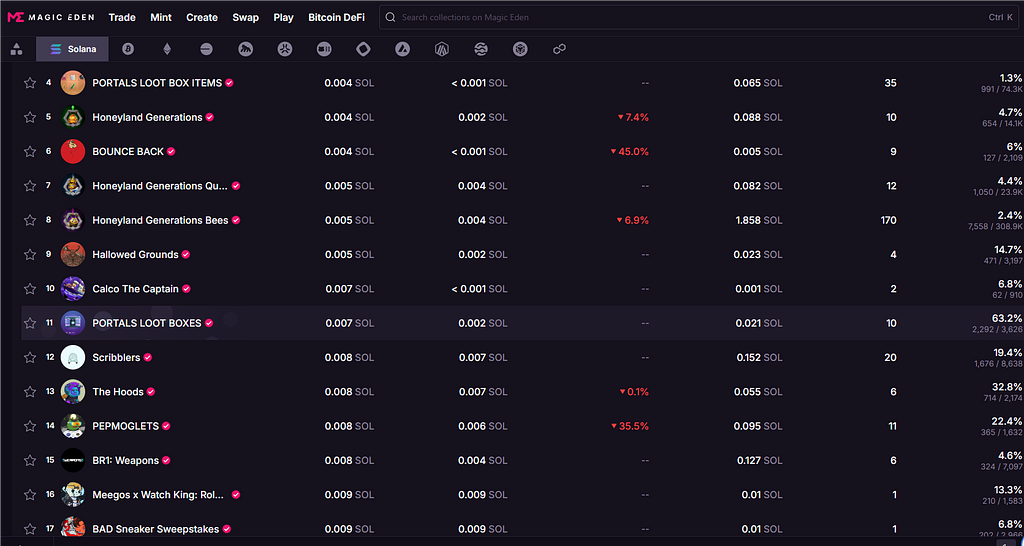This screenshot has width=1024, height=546.
Task: Select the Berachain bear icon
Action: (x=245, y=49)
